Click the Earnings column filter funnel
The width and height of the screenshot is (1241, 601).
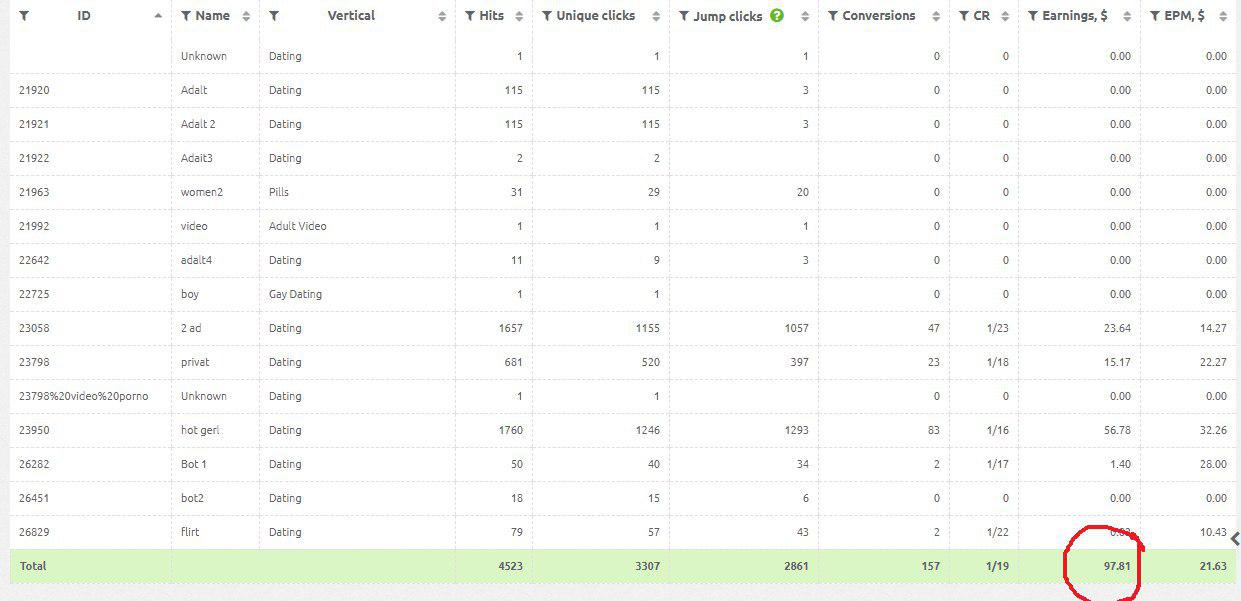coord(1033,16)
